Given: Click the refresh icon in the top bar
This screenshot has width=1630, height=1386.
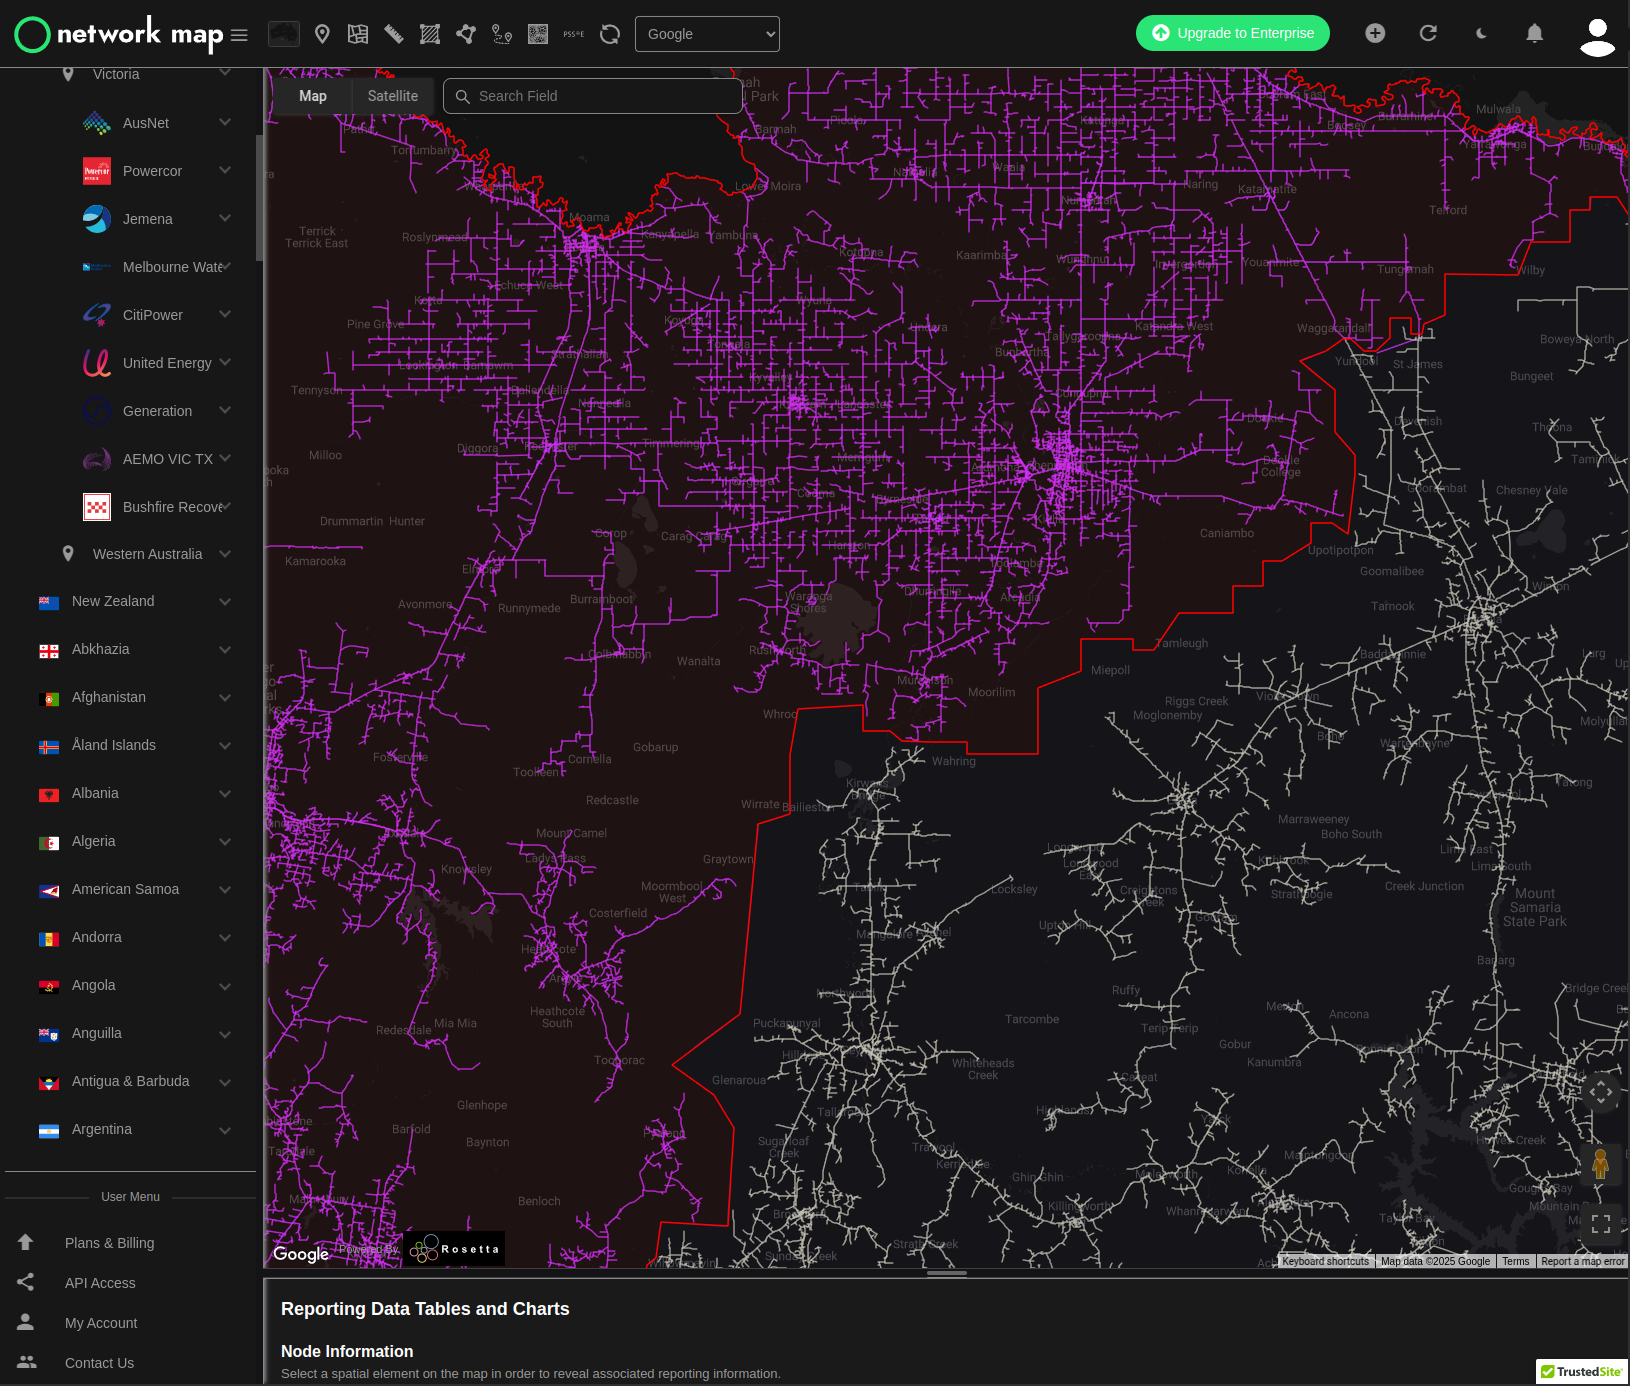Looking at the screenshot, I should [1429, 33].
